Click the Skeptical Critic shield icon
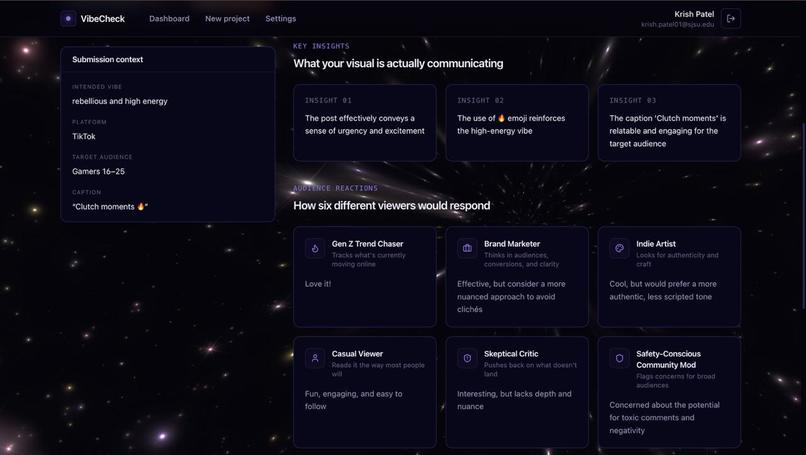This screenshot has width=806, height=455. click(x=467, y=358)
